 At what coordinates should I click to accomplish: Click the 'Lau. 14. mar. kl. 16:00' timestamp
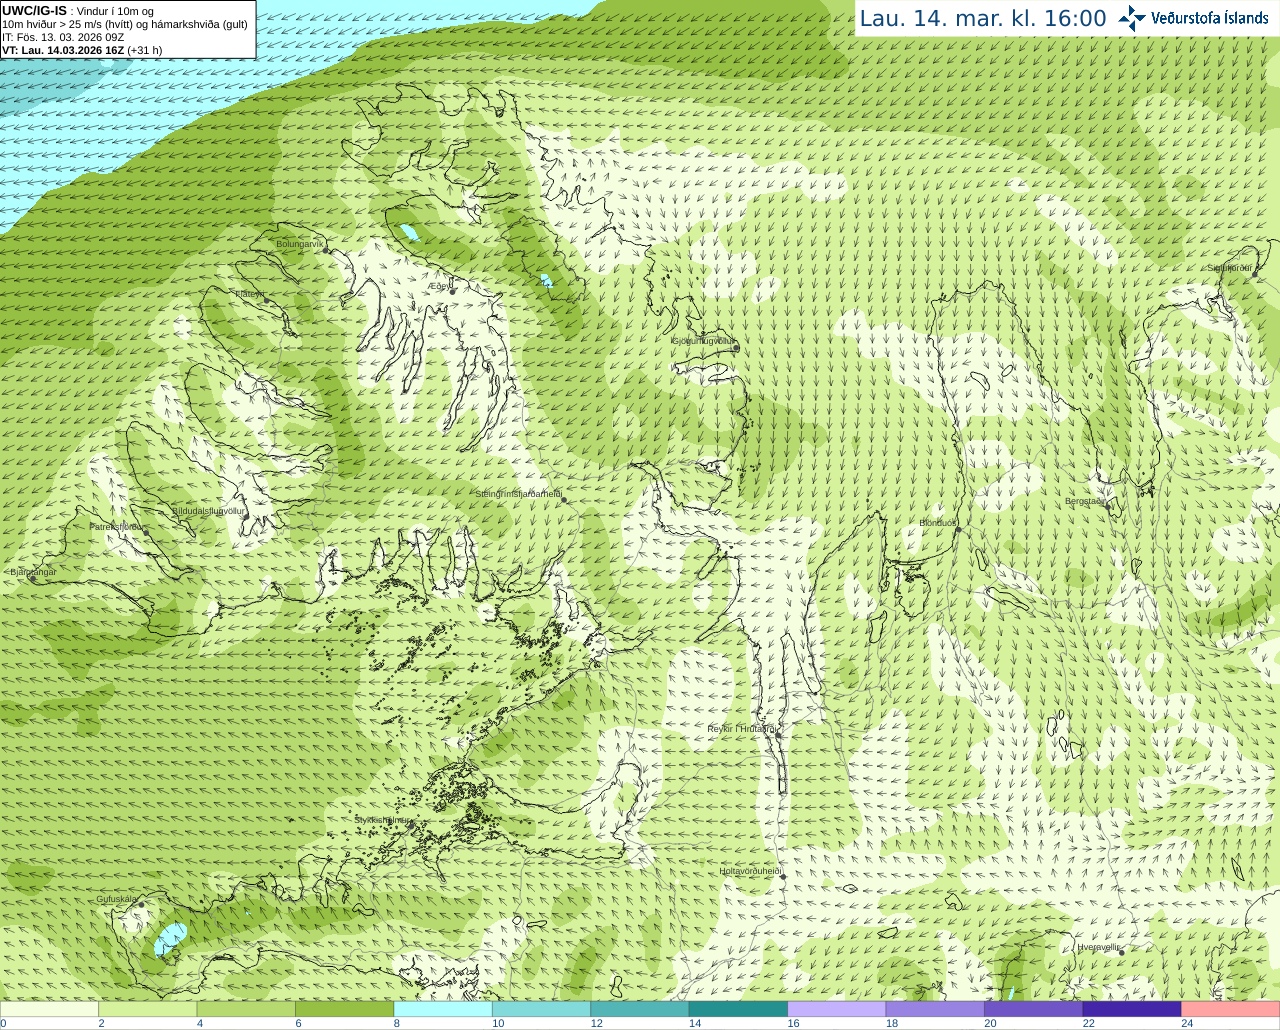point(983,19)
